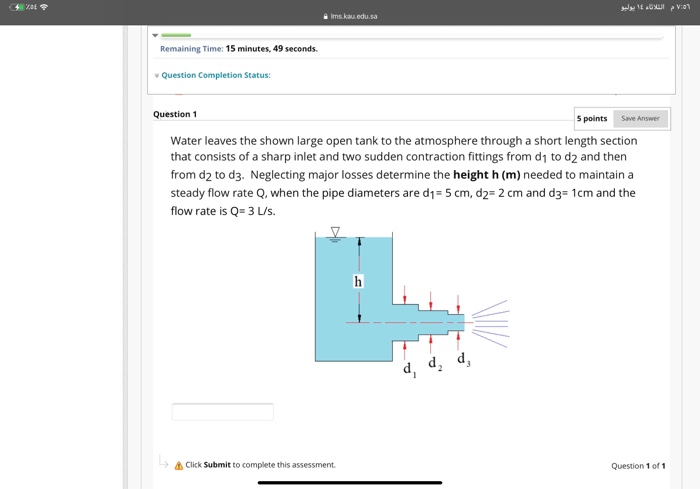Tap the Wi-Fi status icon

[x=44, y=7]
